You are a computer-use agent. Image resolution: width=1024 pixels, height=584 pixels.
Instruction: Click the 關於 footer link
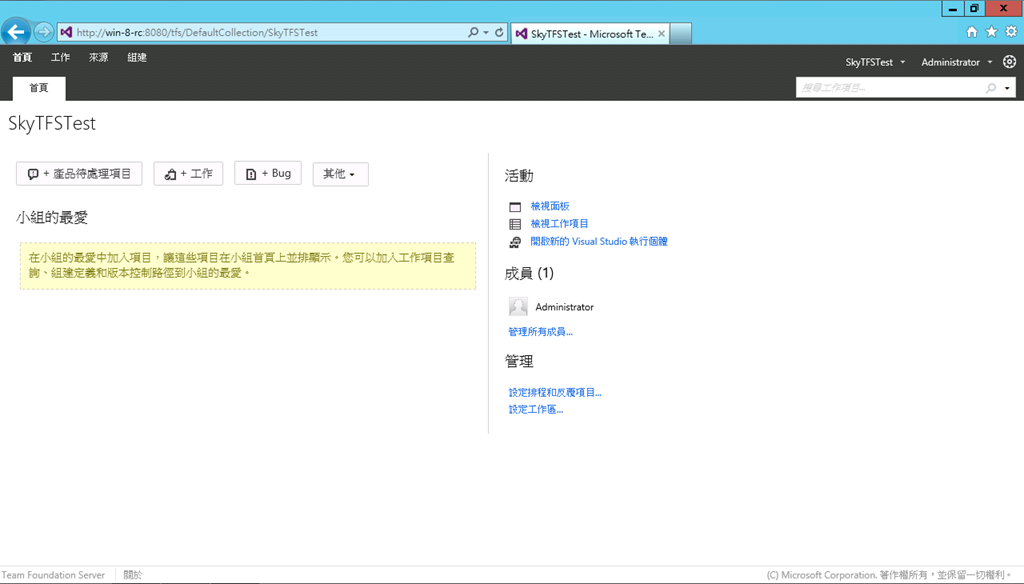point(133,575)
